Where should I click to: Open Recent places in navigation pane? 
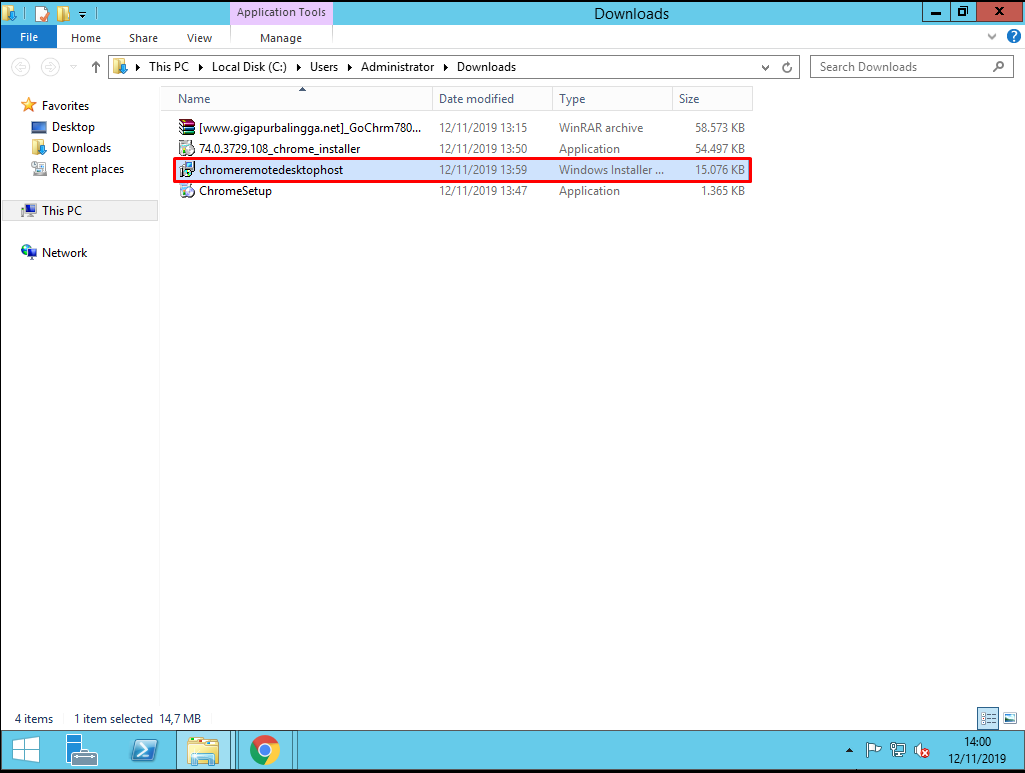(x=88, y=169)
